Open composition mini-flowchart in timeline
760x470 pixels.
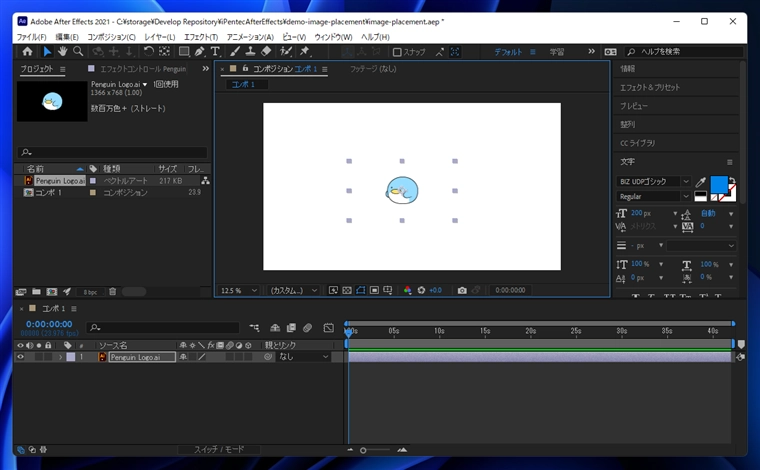(254, 328)
